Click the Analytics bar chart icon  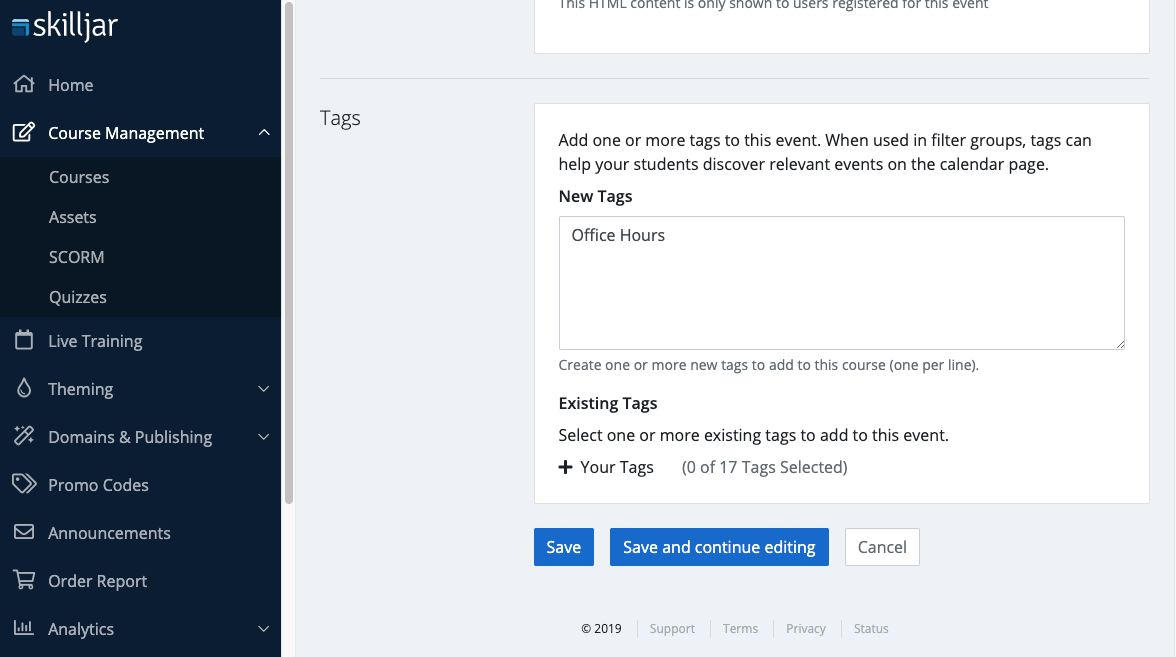pos(24,629)
